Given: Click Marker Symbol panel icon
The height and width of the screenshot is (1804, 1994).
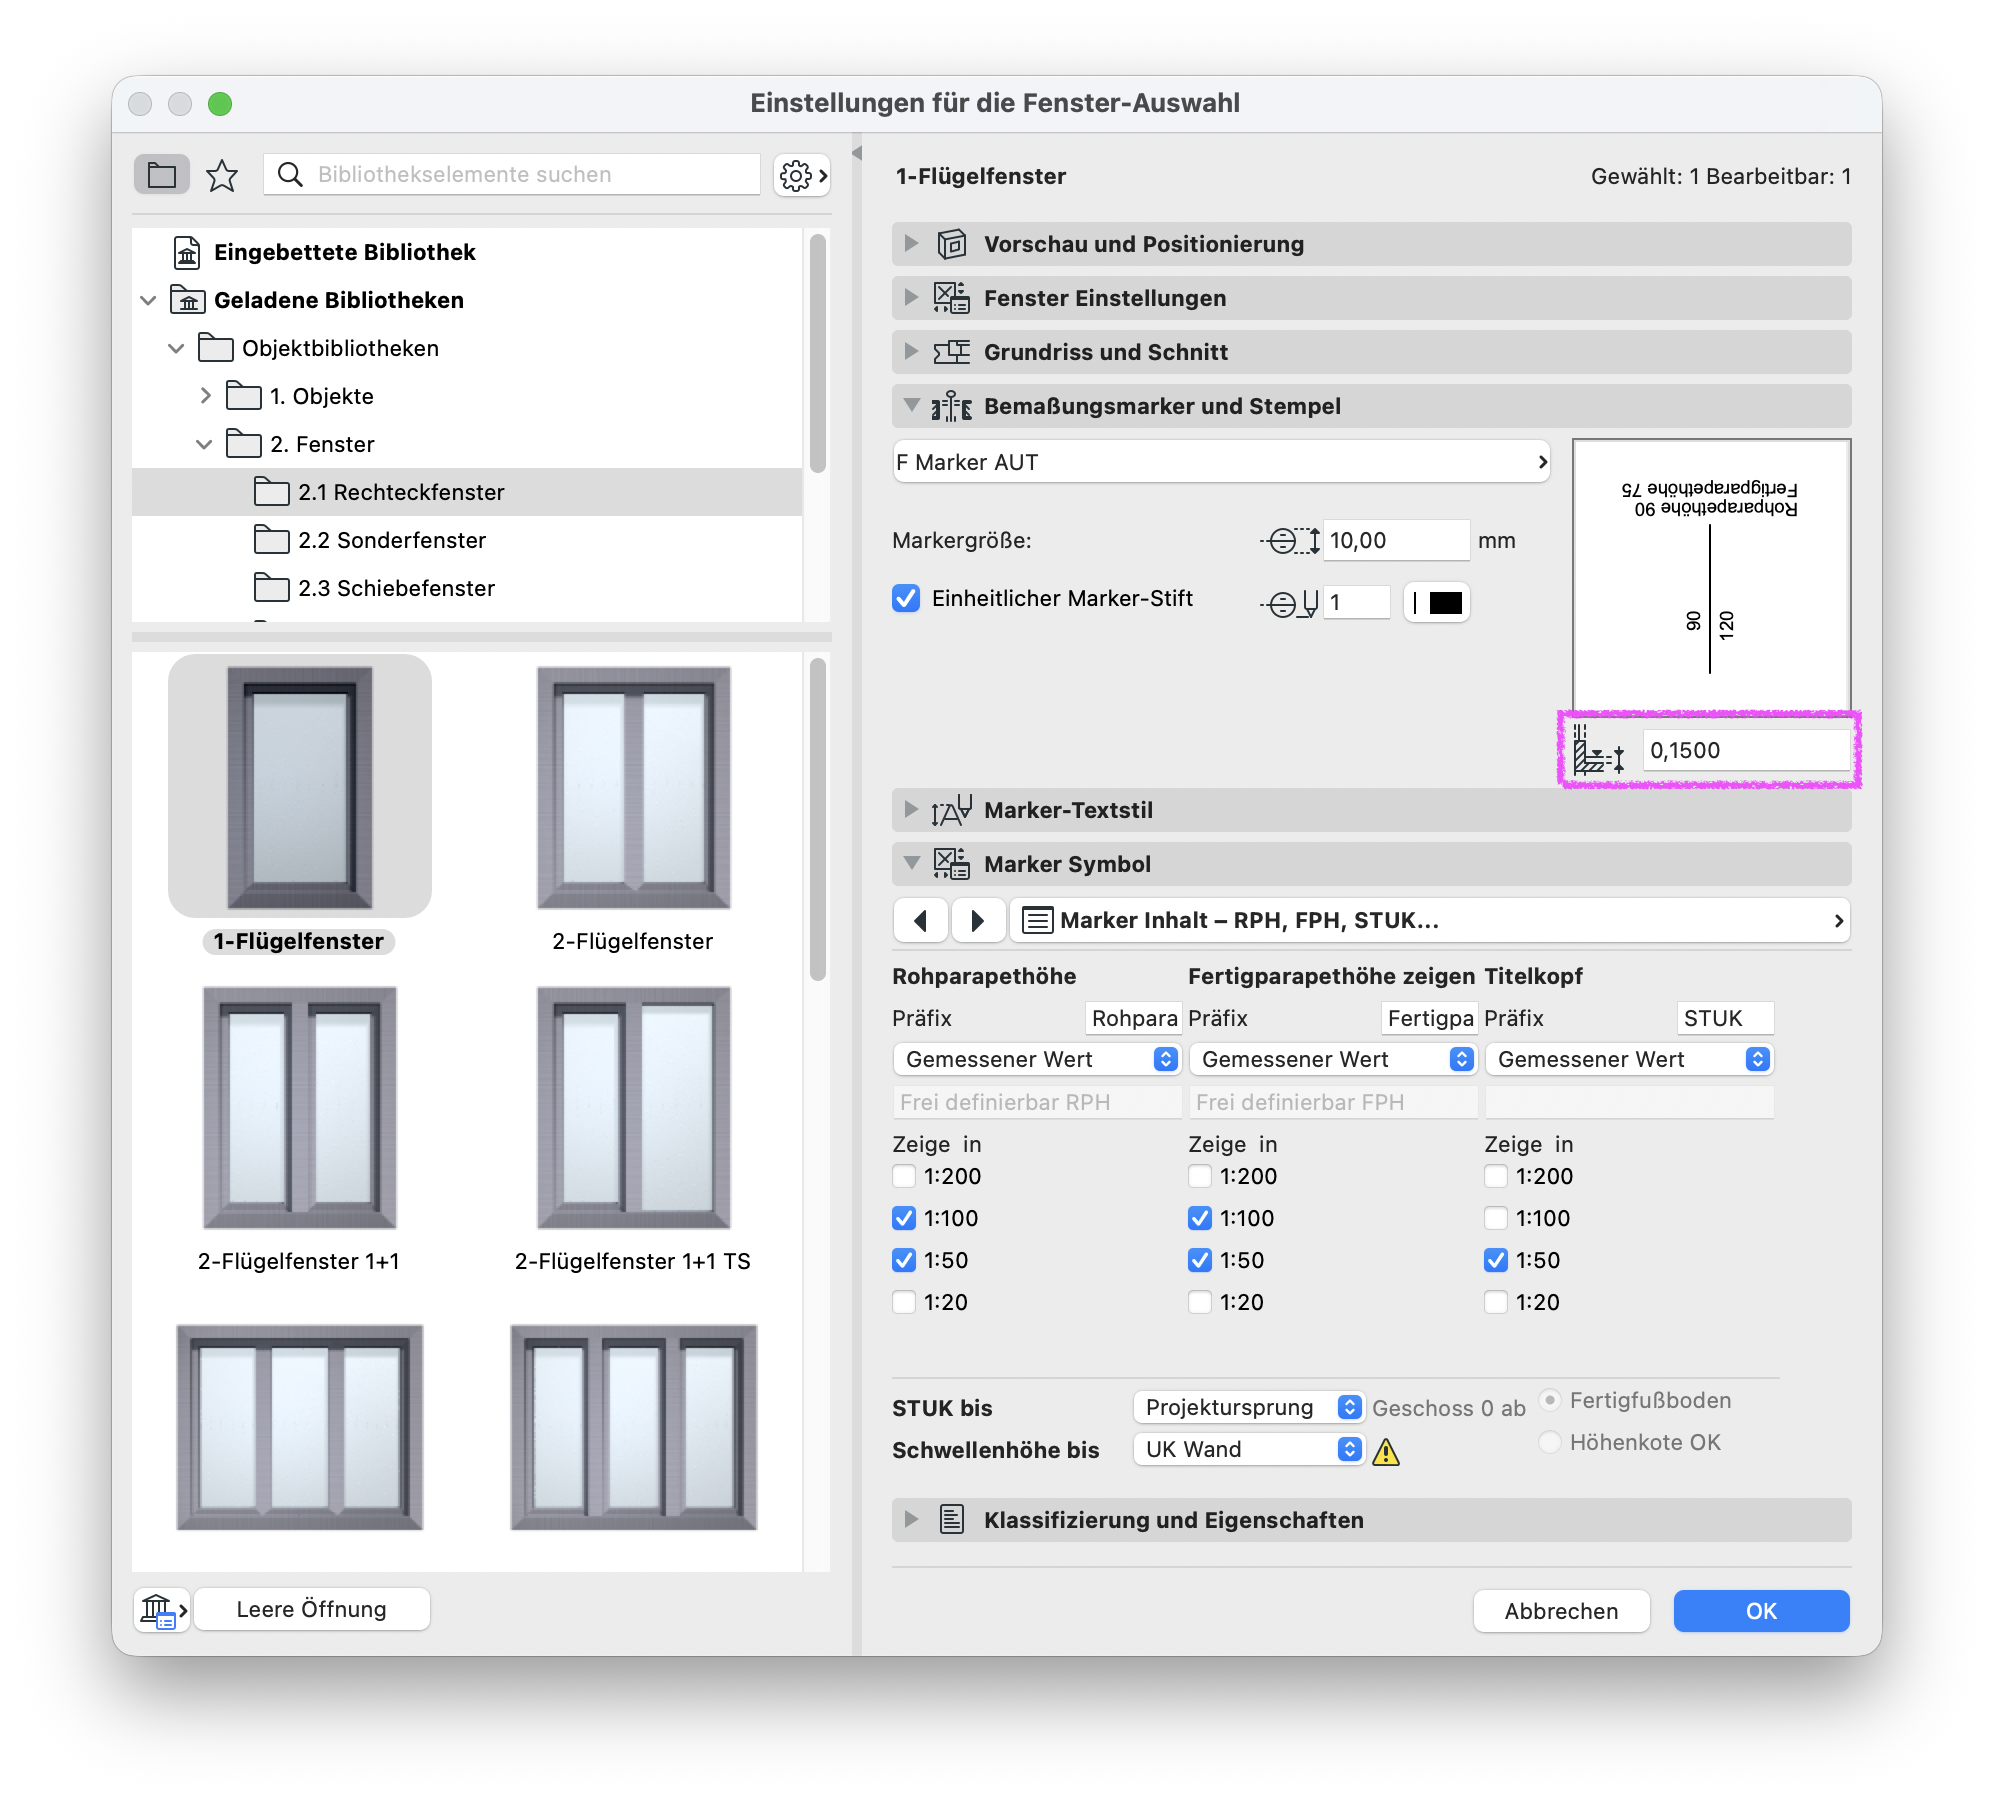Looking at the screenshot, I should 951,864.
